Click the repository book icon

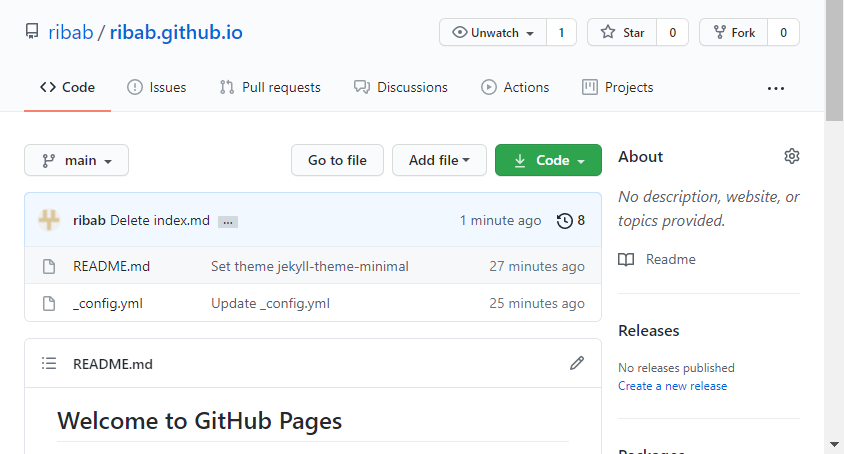32,32
